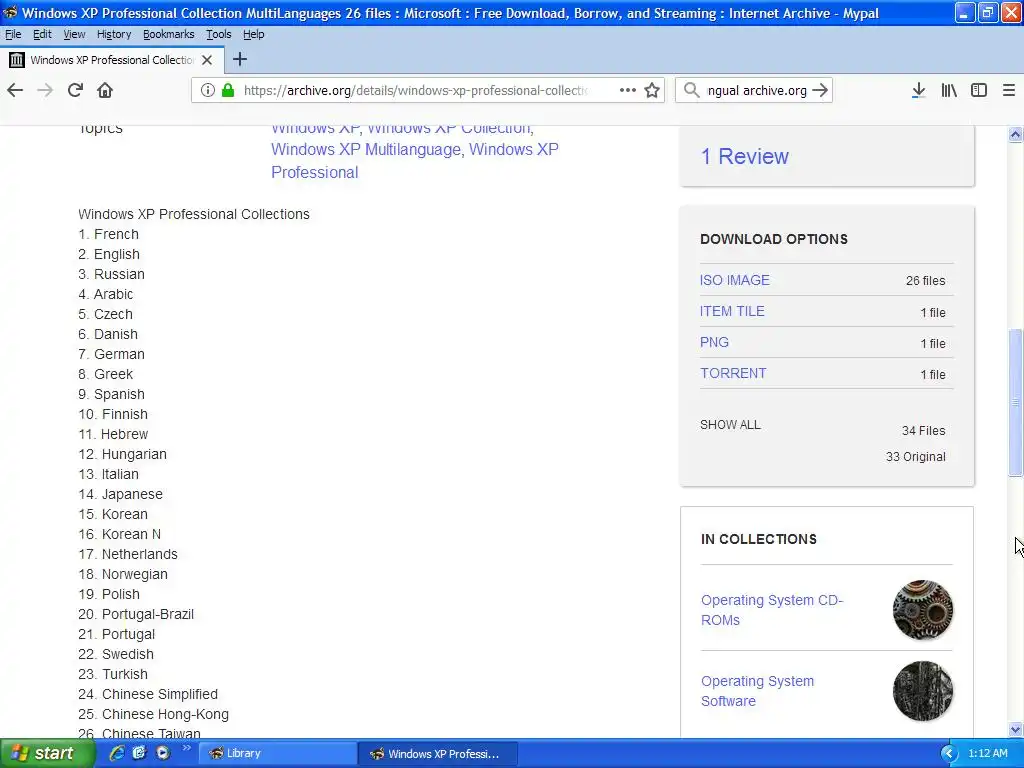Click the '1. French' list entry
The width and height of the screenshot is (1024, 768).
[108, 234]
